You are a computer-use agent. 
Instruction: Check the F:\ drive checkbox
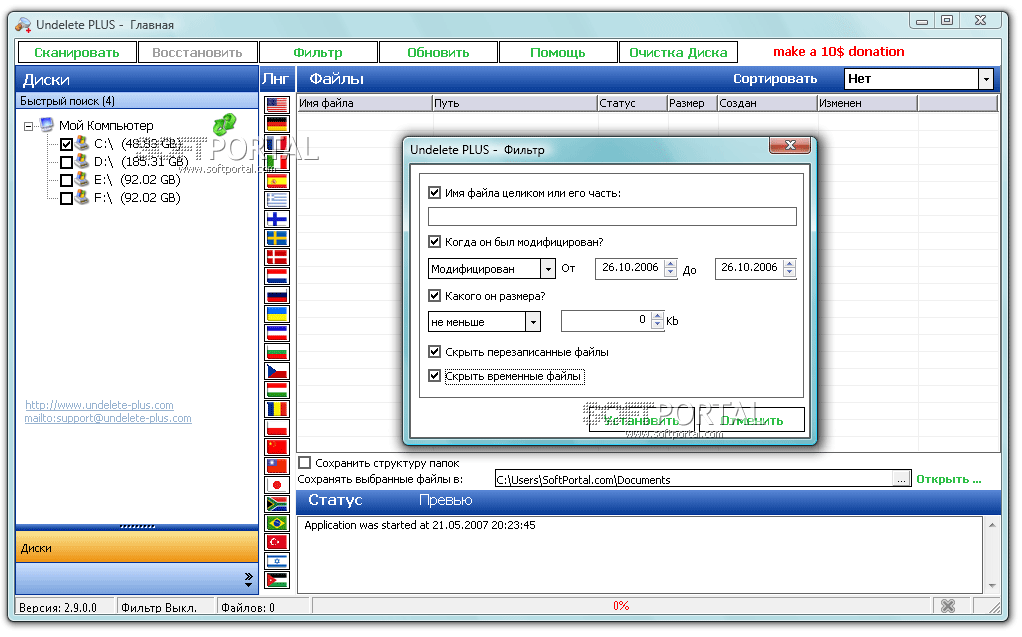click(x=66, y=199)
